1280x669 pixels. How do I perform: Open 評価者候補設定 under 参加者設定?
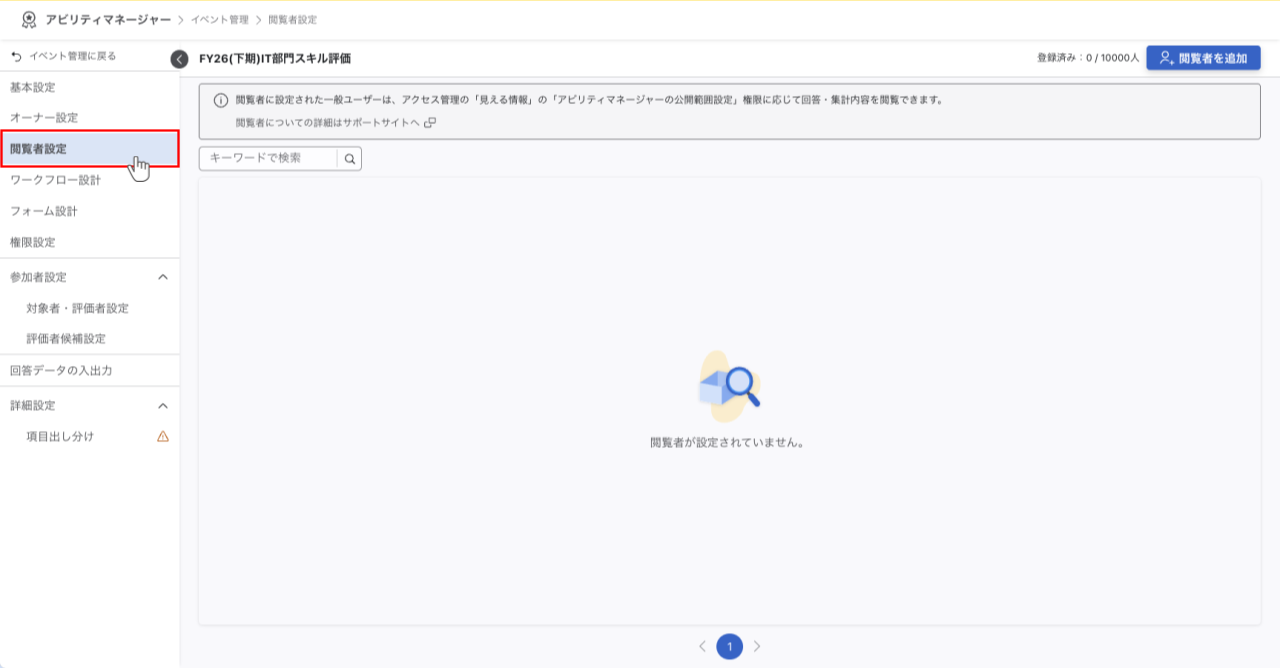coord(90,338)
